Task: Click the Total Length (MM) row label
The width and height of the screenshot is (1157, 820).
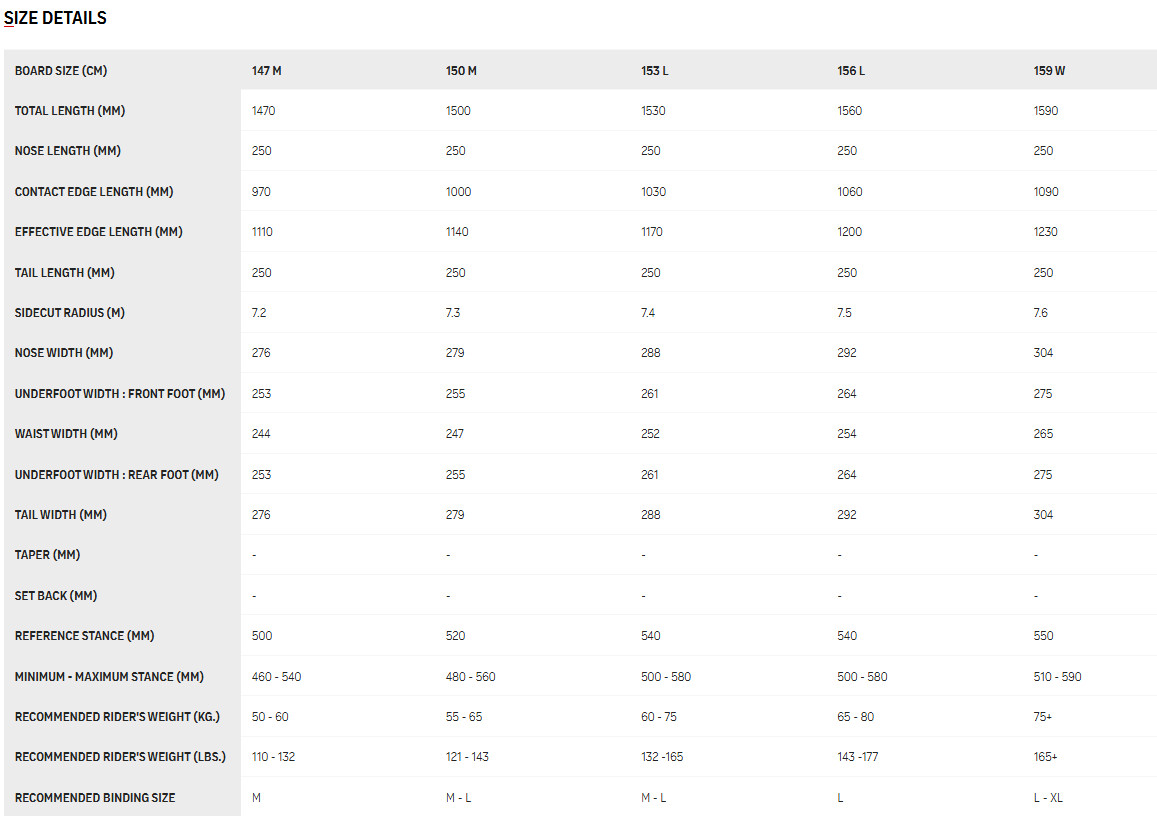Action: [x=70, y=111]
